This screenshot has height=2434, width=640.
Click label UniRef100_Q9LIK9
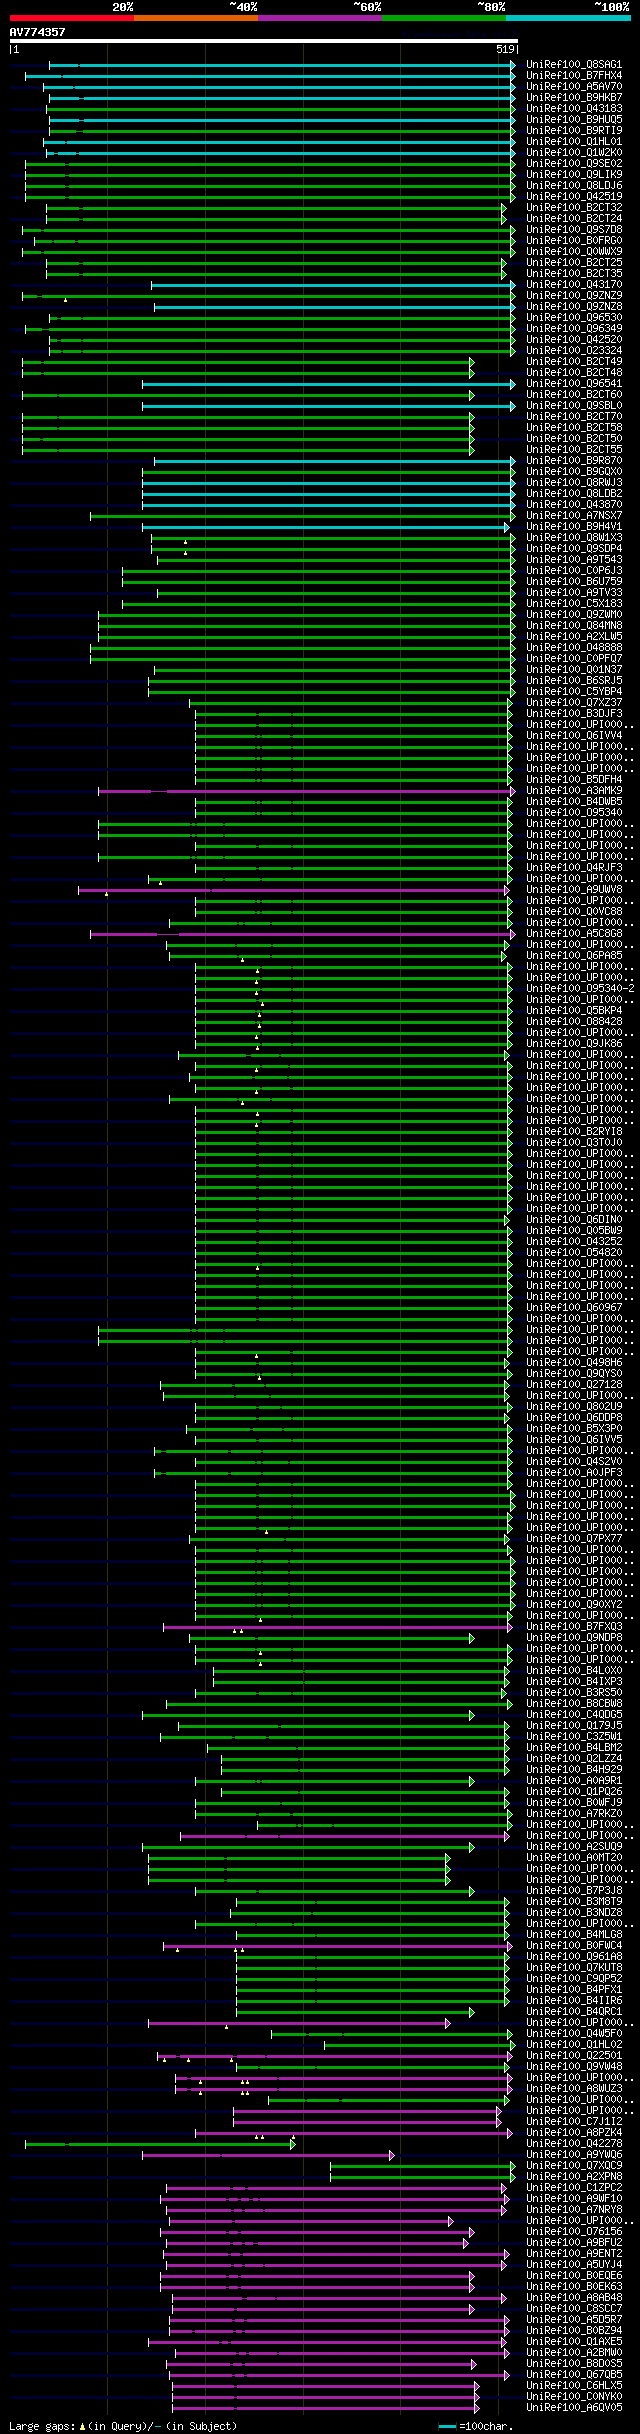[574, 175]
